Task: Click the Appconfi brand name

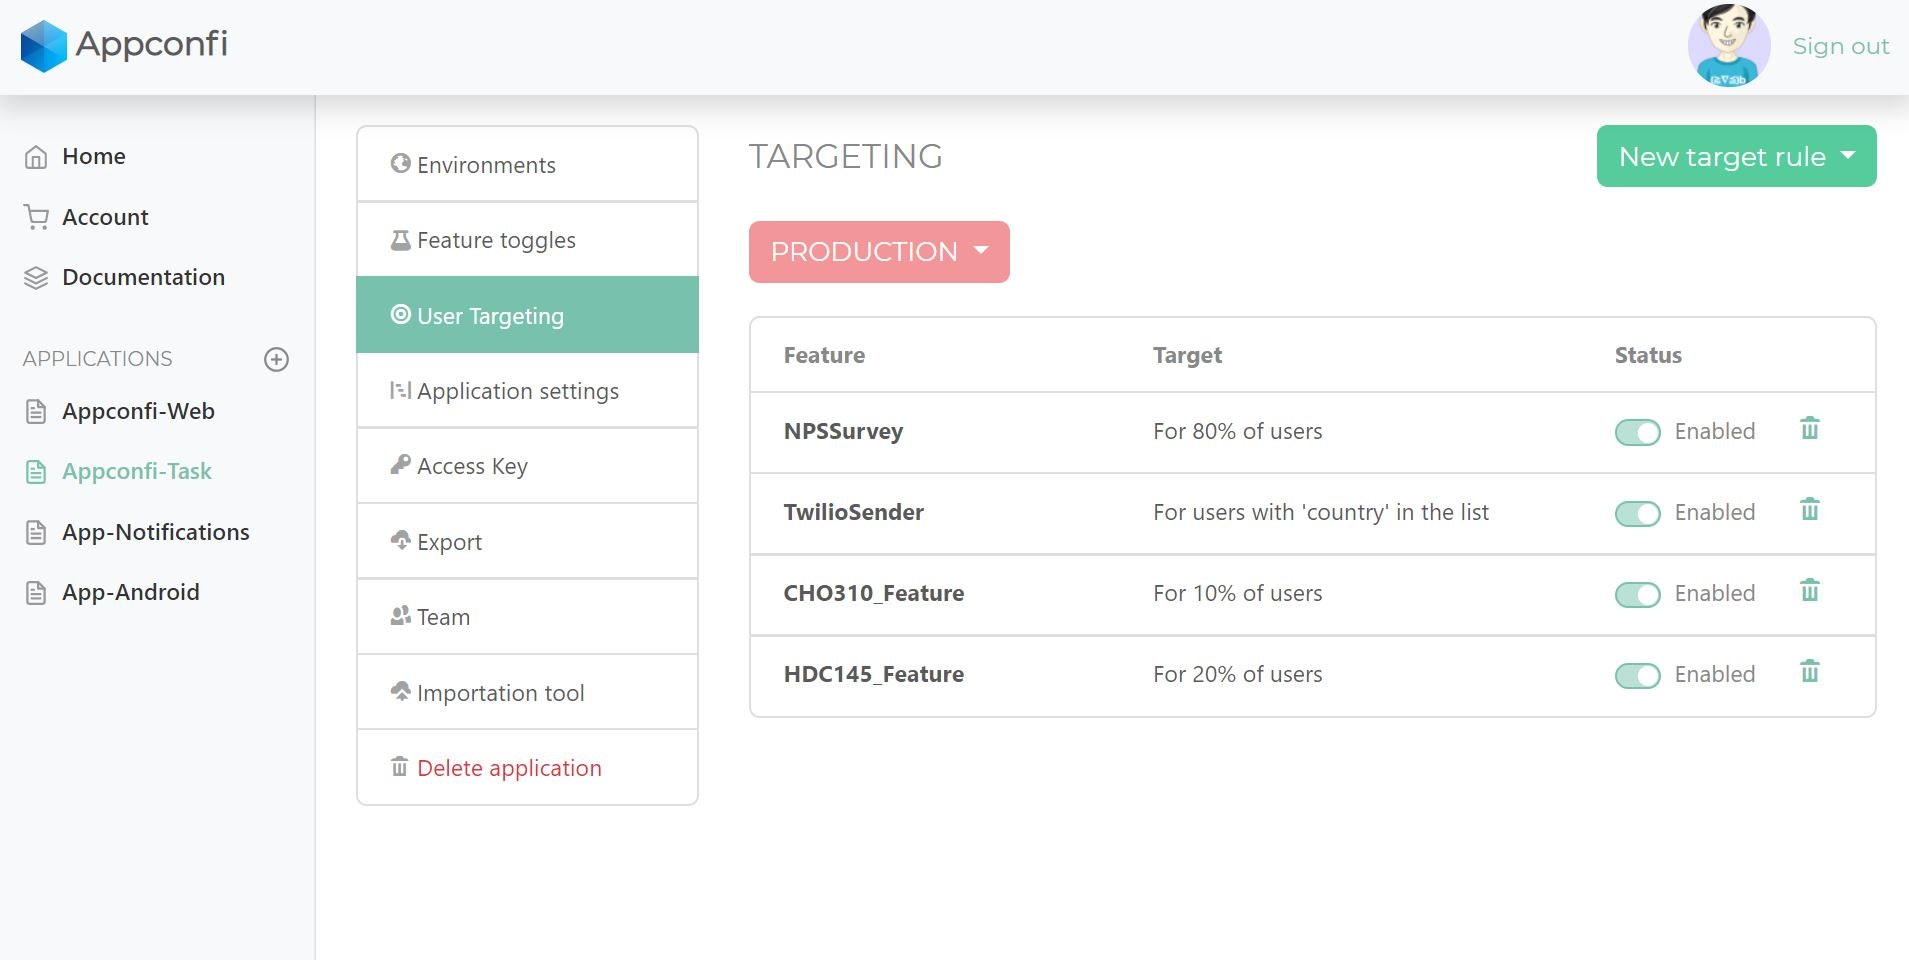Action: [152, 45]
